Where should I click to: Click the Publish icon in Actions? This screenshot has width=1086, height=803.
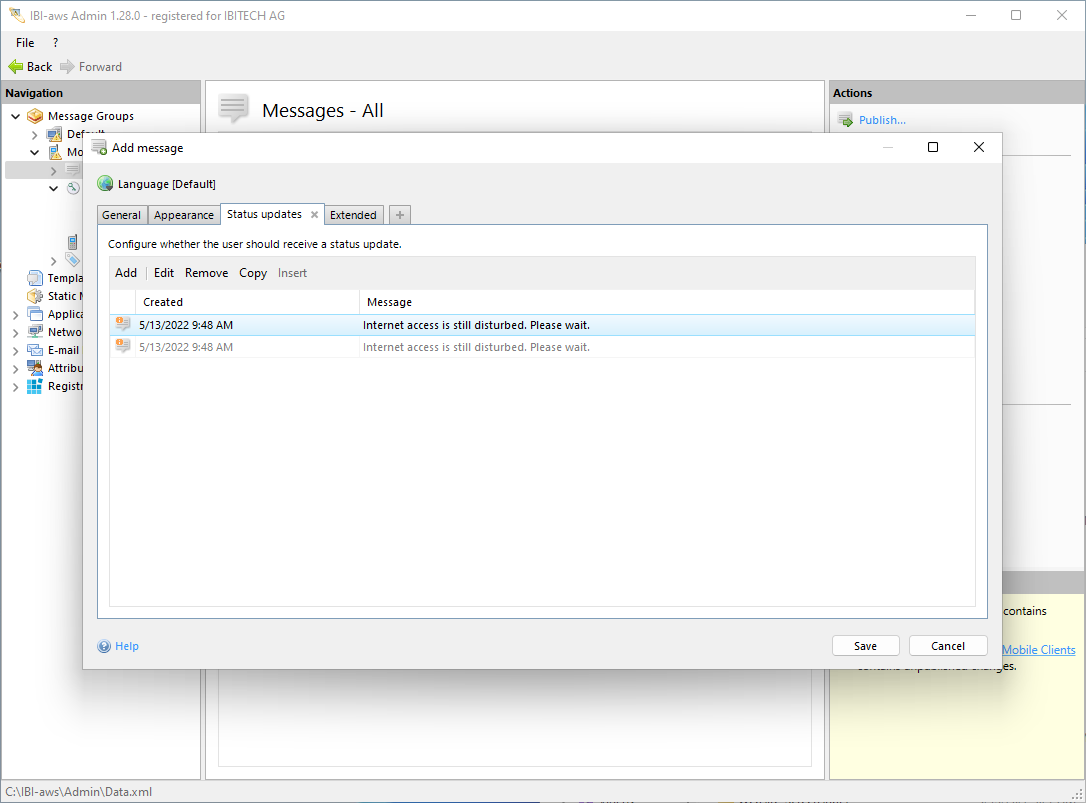click(845, 120)
